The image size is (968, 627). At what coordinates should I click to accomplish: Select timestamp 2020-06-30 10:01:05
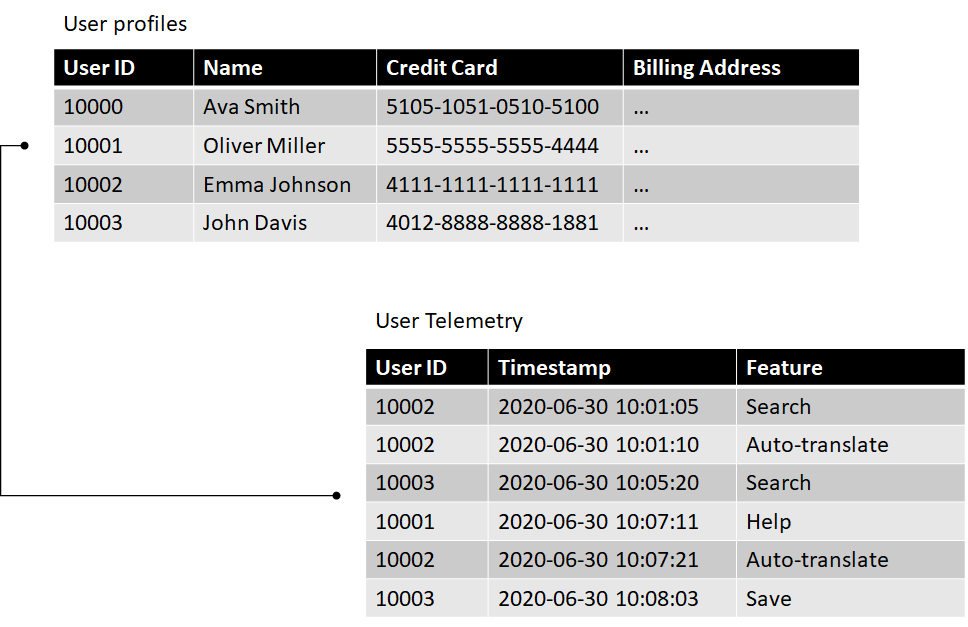click(598, 407)
